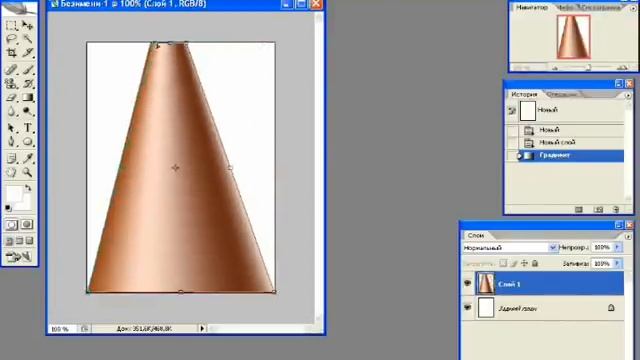Screen dimensions: 640x360
Task: Open the Layers panel options menu
Action: pyautogui.click(x=628, y=236)
